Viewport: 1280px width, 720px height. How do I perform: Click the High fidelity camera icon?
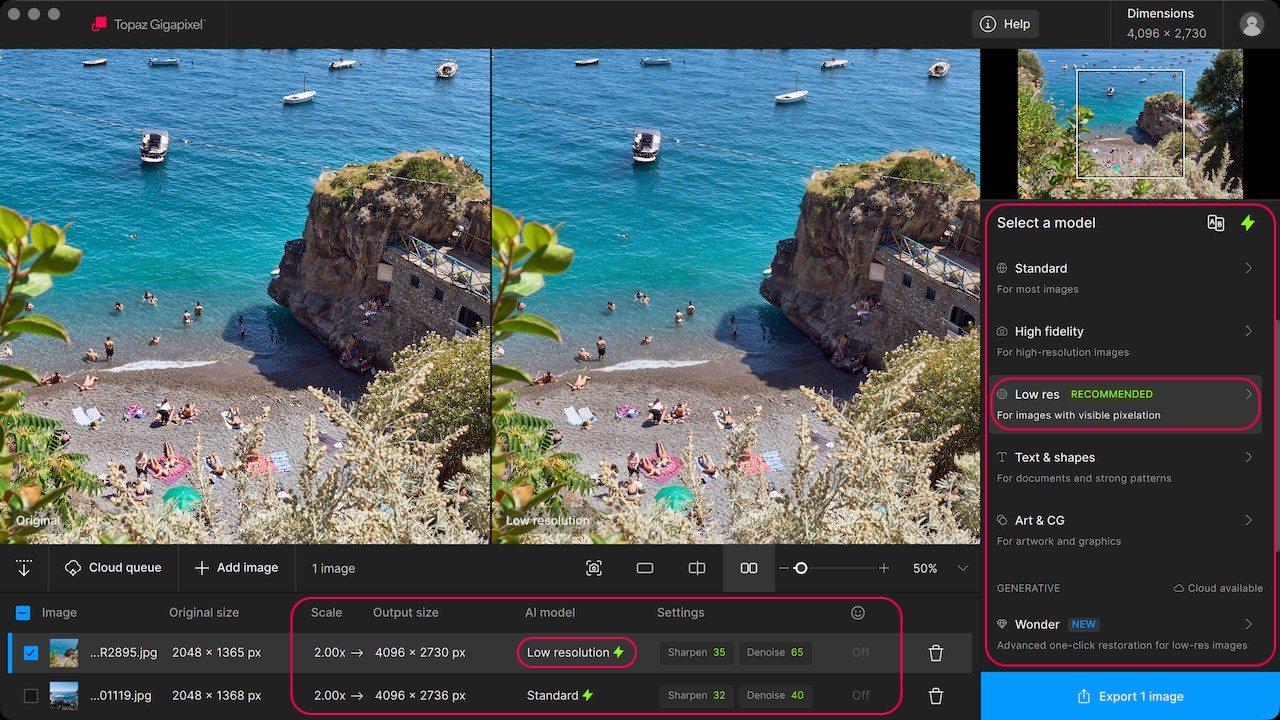point(1002,331)
